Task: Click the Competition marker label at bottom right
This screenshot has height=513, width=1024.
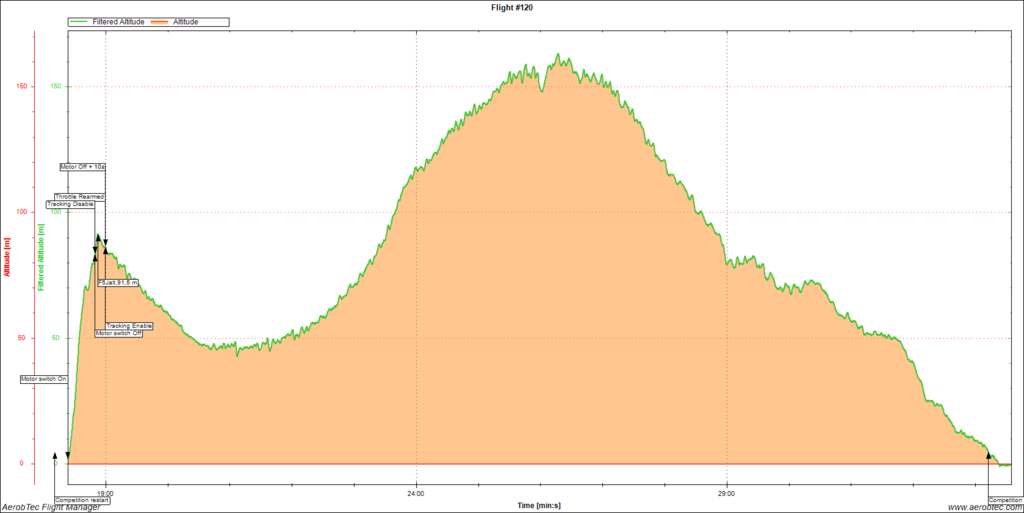Action: 1005,499
